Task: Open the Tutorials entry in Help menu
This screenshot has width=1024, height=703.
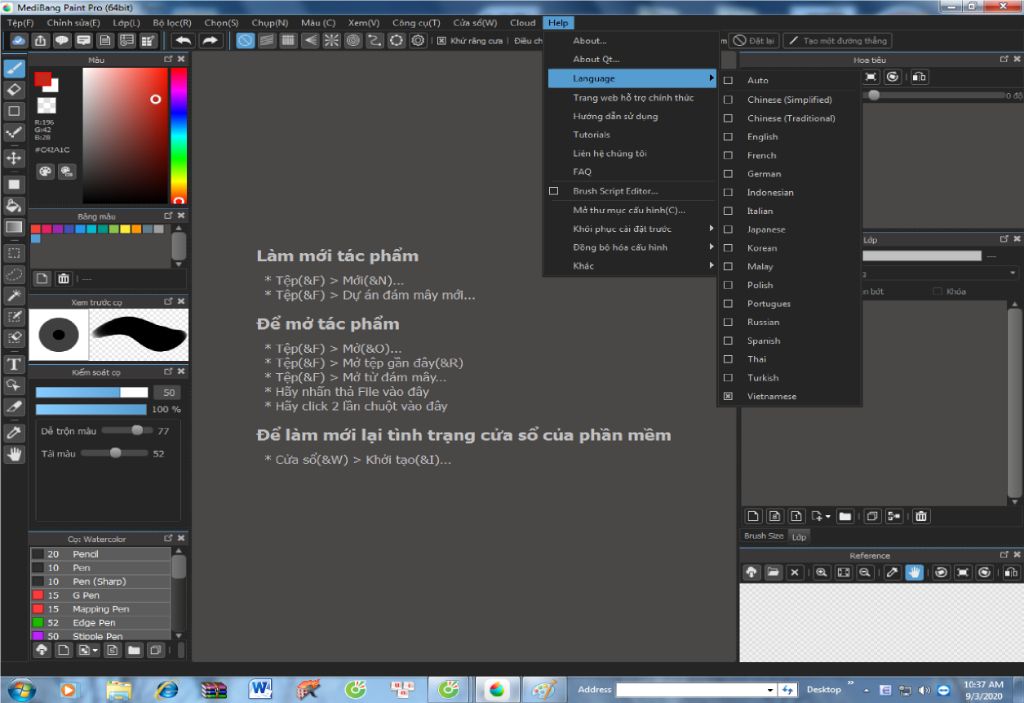Action: coord(591,135)
